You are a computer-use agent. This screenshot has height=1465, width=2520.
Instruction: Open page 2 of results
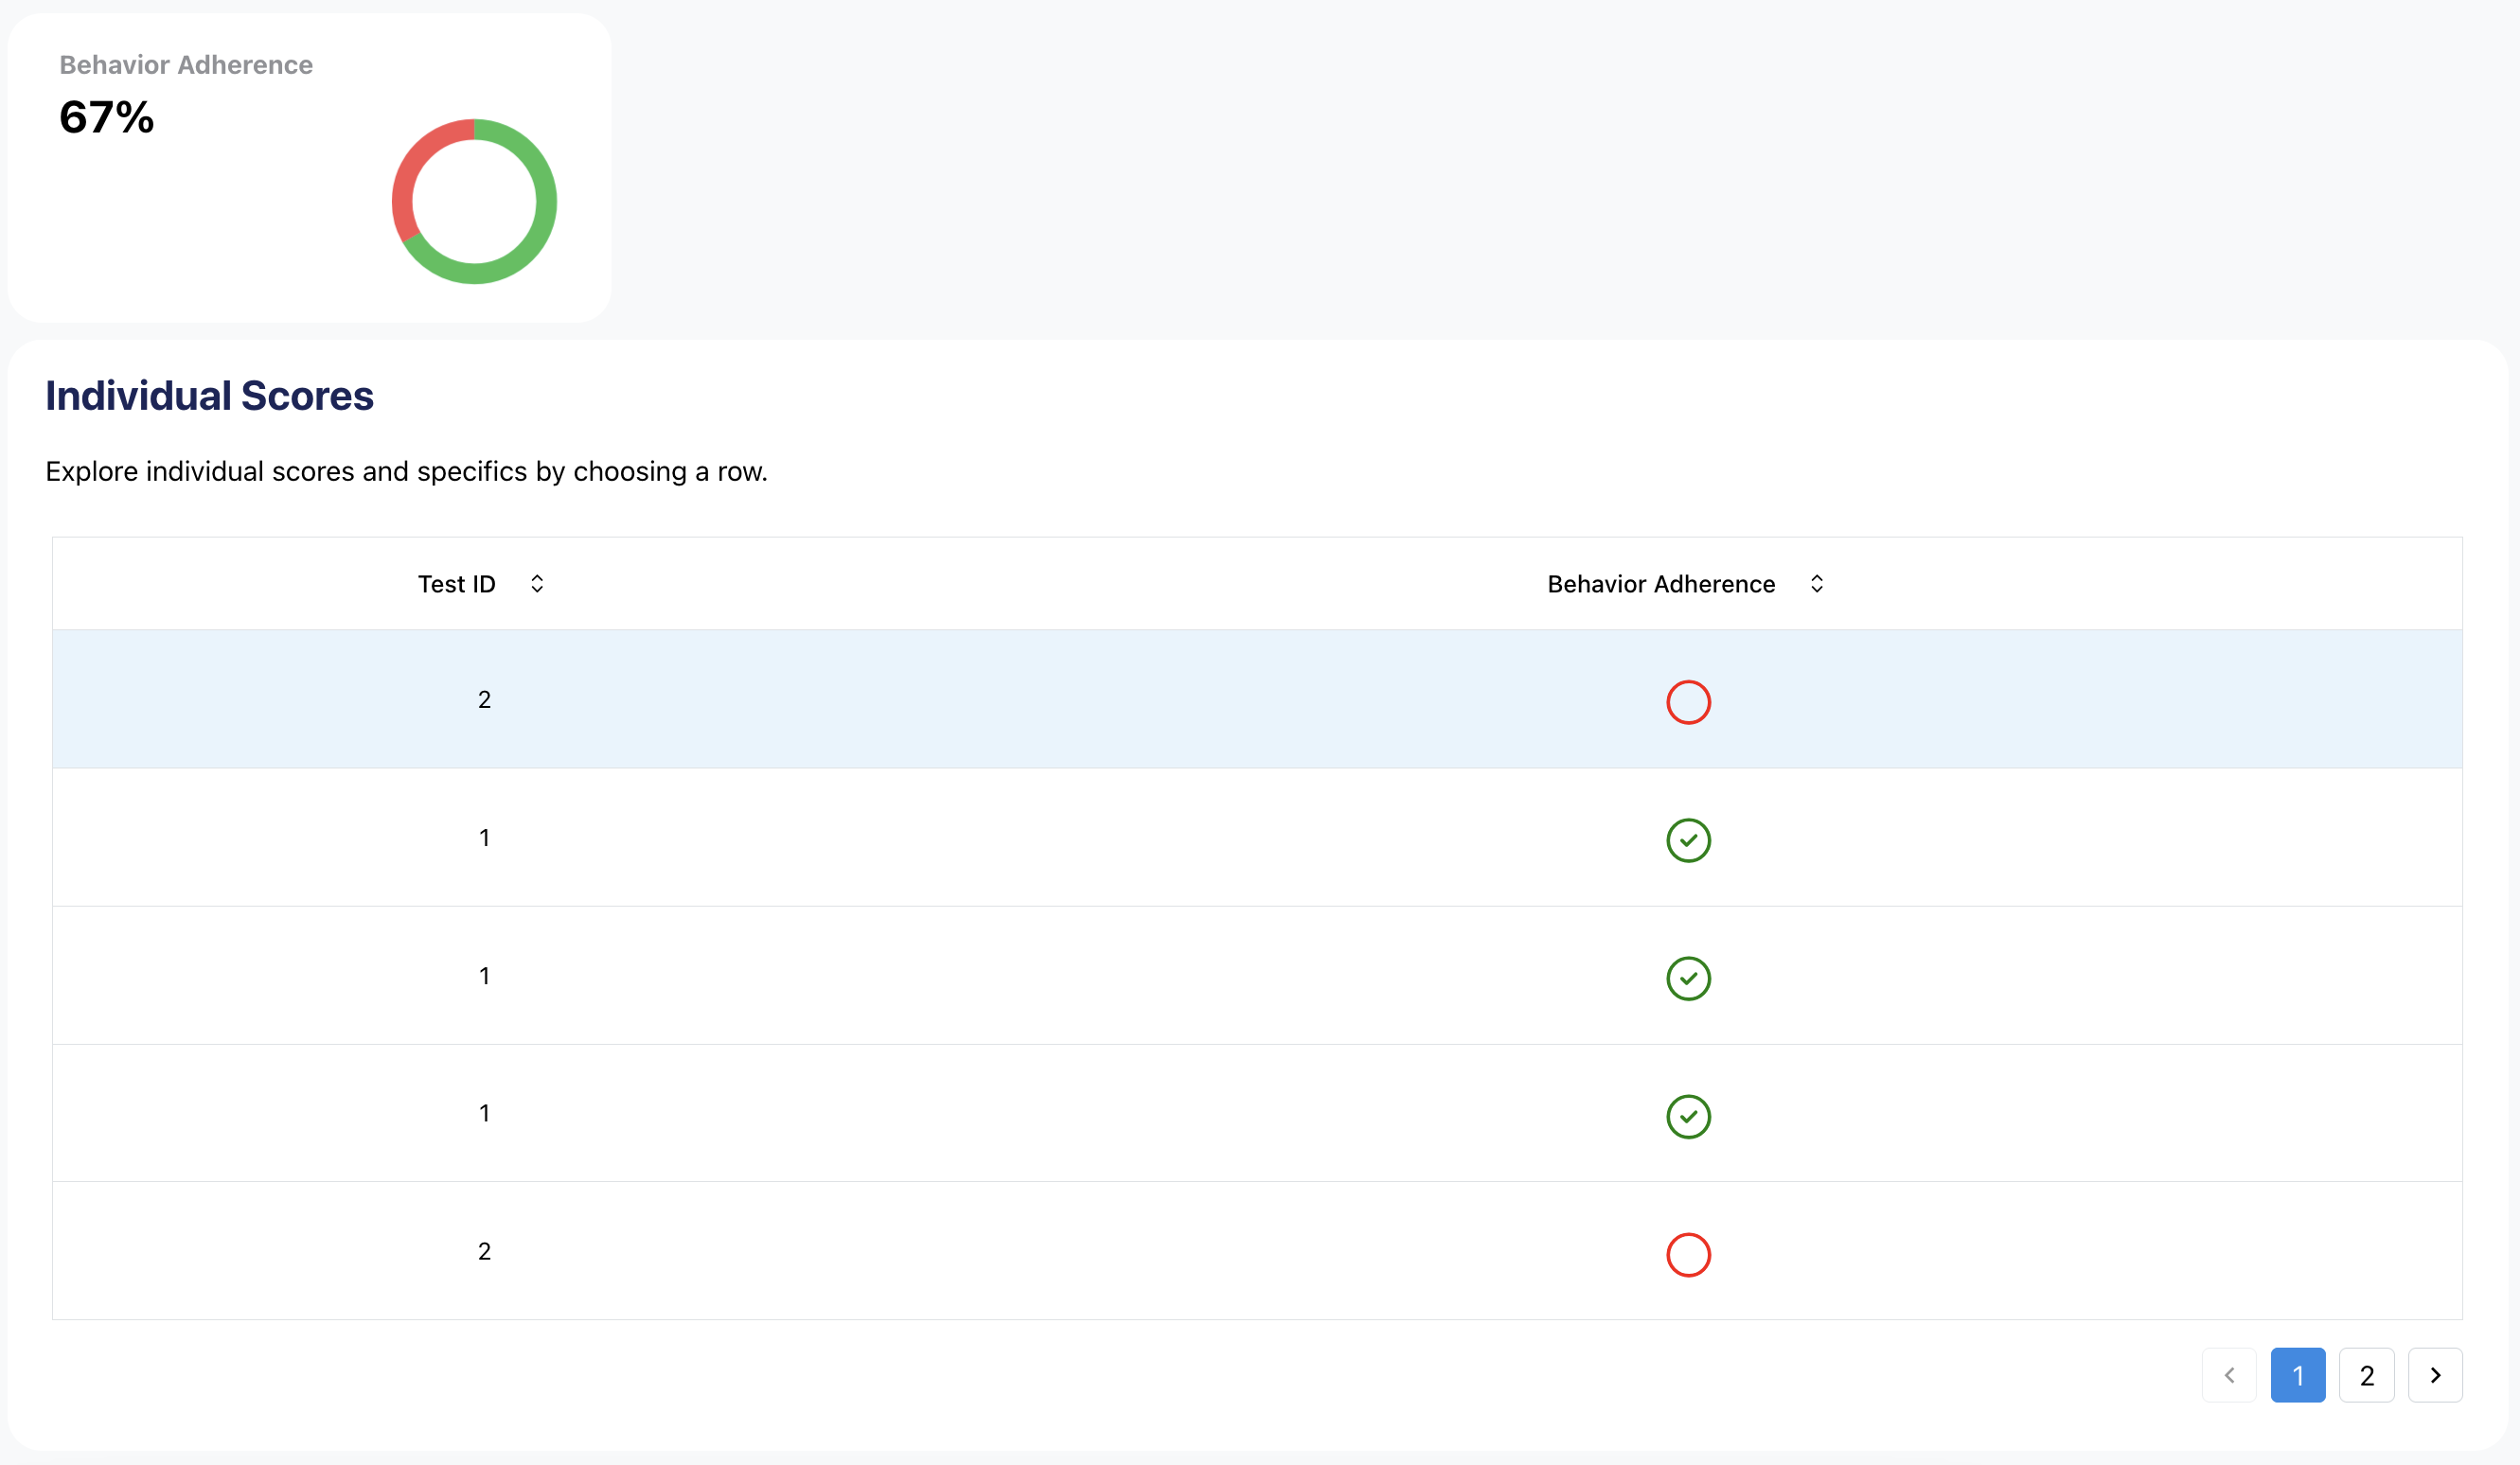point(2366,1375)
